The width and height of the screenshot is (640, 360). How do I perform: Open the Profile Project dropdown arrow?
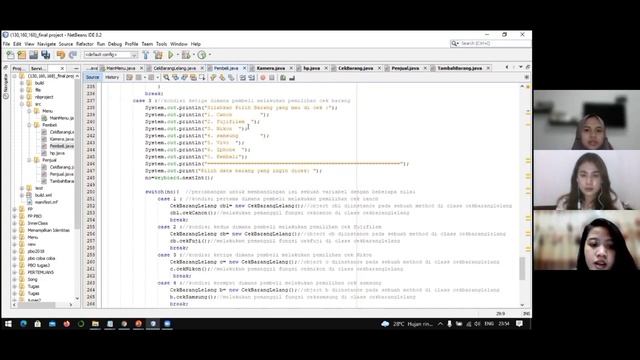(x=210, y=55)
